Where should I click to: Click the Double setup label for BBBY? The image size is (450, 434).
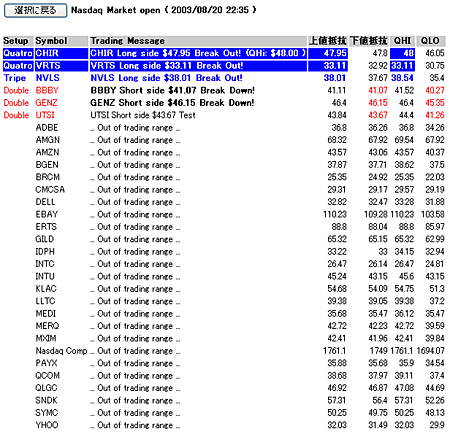click(x=16, y=90)
